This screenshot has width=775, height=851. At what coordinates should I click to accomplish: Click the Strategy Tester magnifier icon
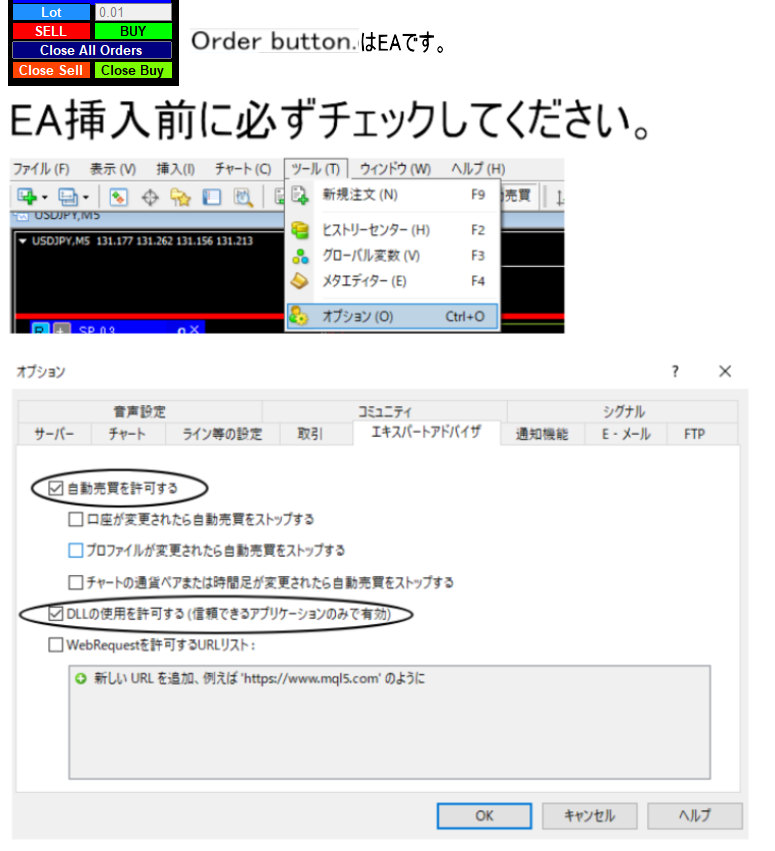point(243,197)
